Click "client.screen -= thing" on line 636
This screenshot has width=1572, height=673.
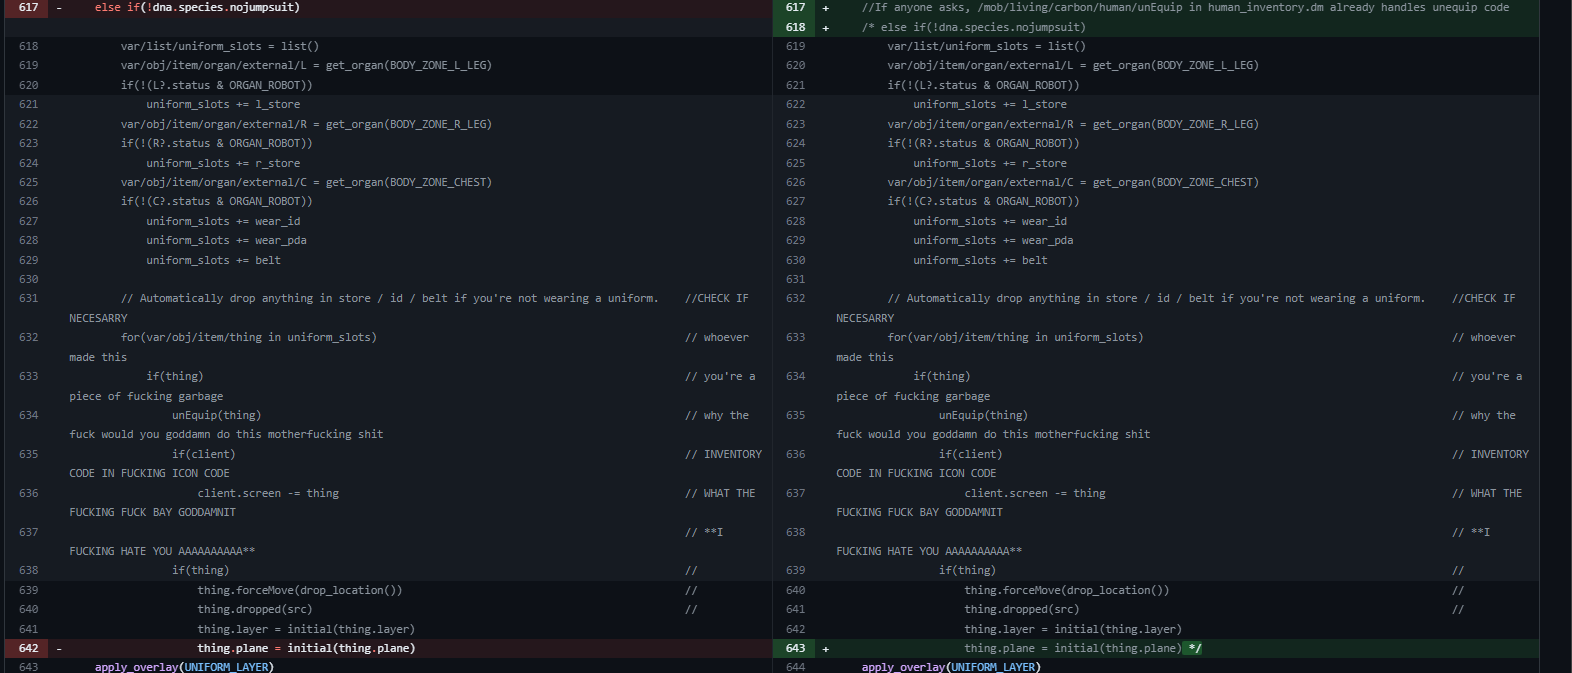268,493
